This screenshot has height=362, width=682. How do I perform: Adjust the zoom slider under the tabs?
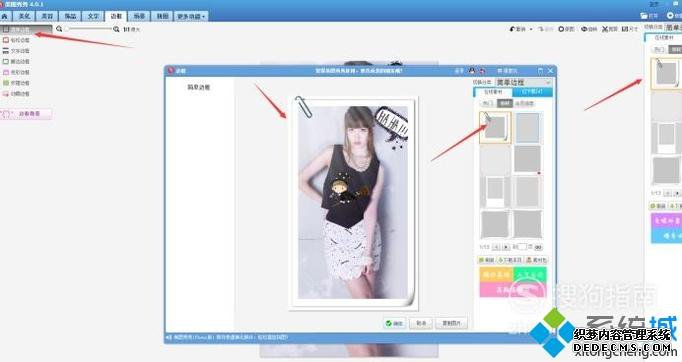(x=88, y=29)
